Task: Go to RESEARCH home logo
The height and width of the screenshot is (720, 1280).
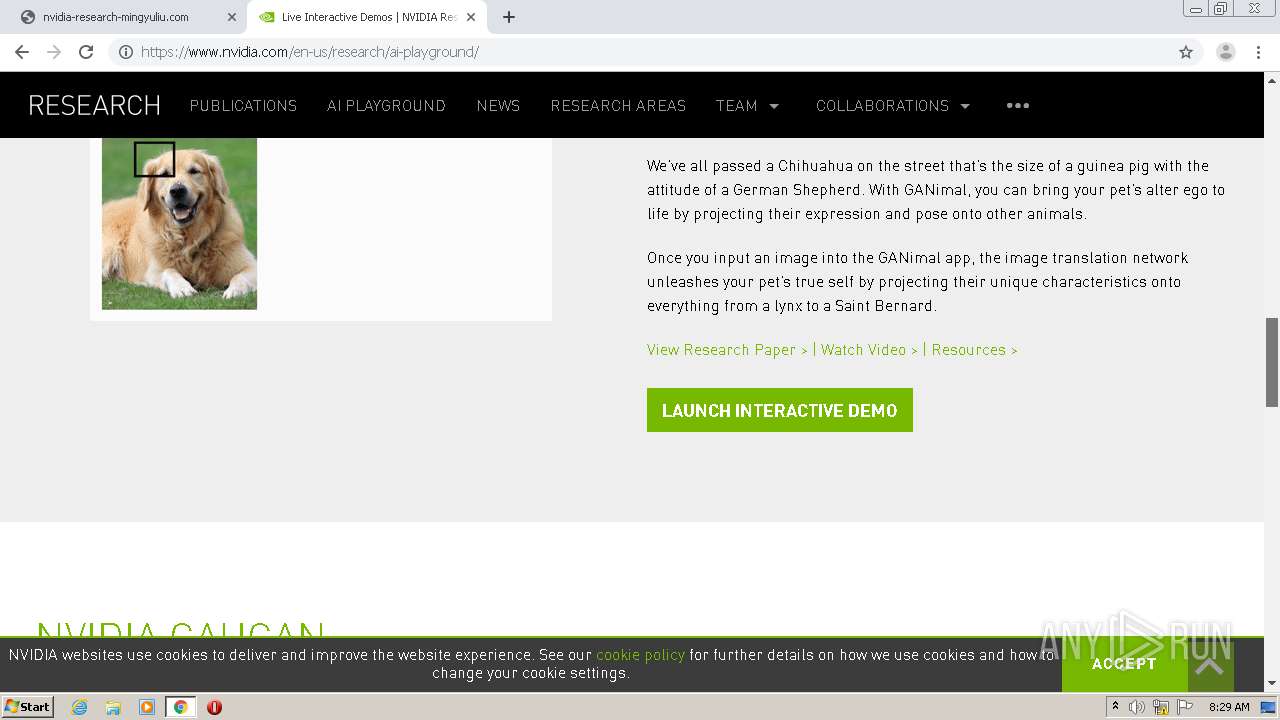Action: tap(94, 105)
